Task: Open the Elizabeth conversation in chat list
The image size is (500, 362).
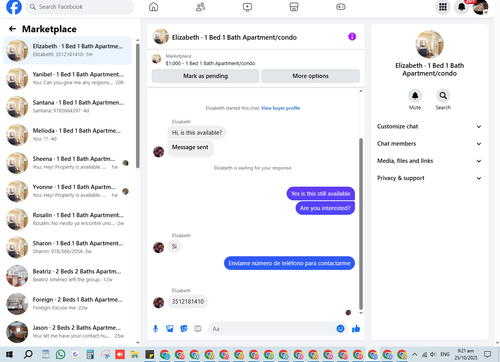Action: click(67, 50)
